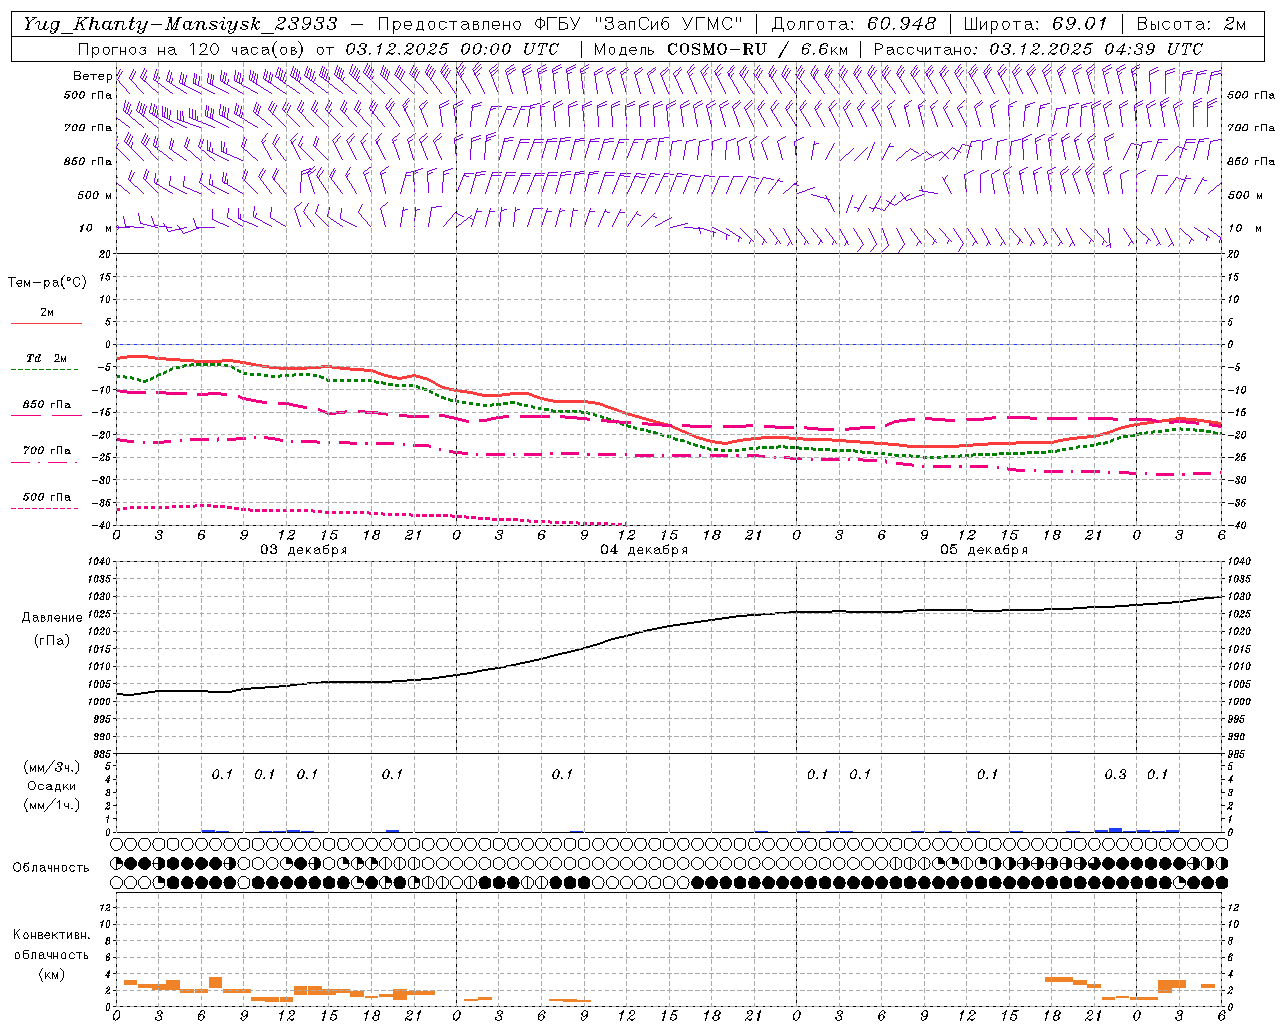This screenshot has width=1280, height=1024.
Task: Click the Ветер wind panel label
Action: (x=92, y=76)
